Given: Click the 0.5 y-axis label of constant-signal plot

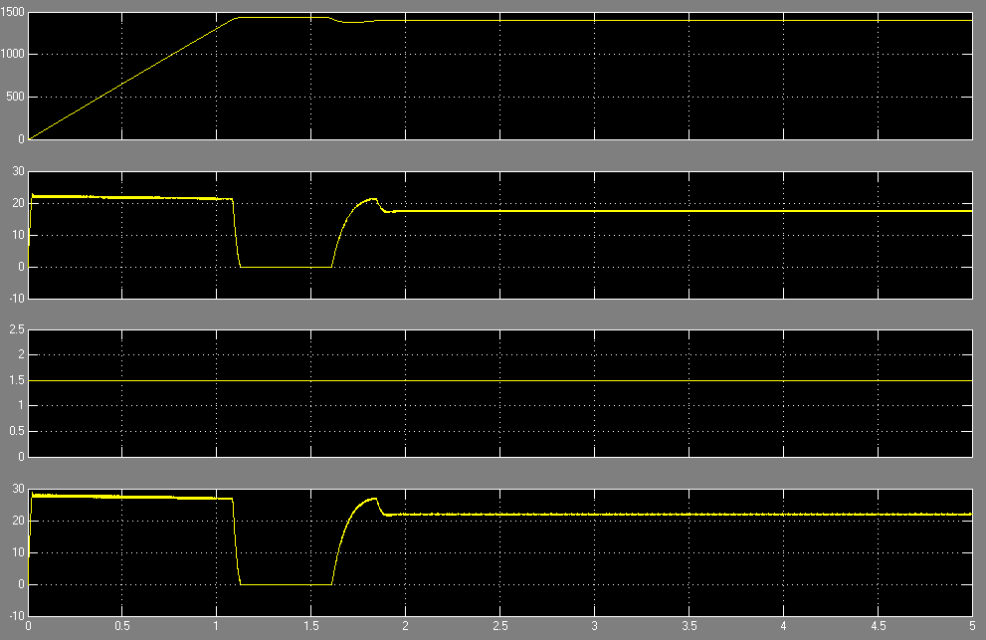Looking at the screenshot, I should pos(18,431).
